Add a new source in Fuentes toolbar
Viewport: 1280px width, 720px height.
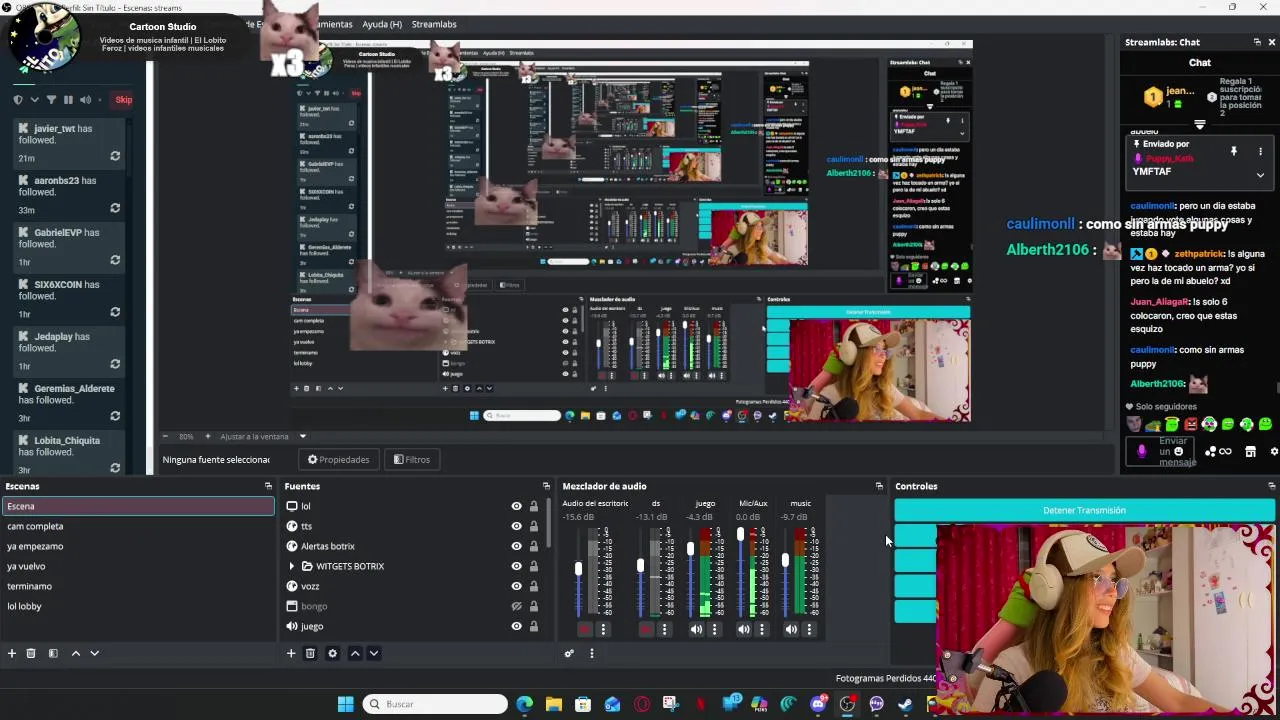coord(291,653)
